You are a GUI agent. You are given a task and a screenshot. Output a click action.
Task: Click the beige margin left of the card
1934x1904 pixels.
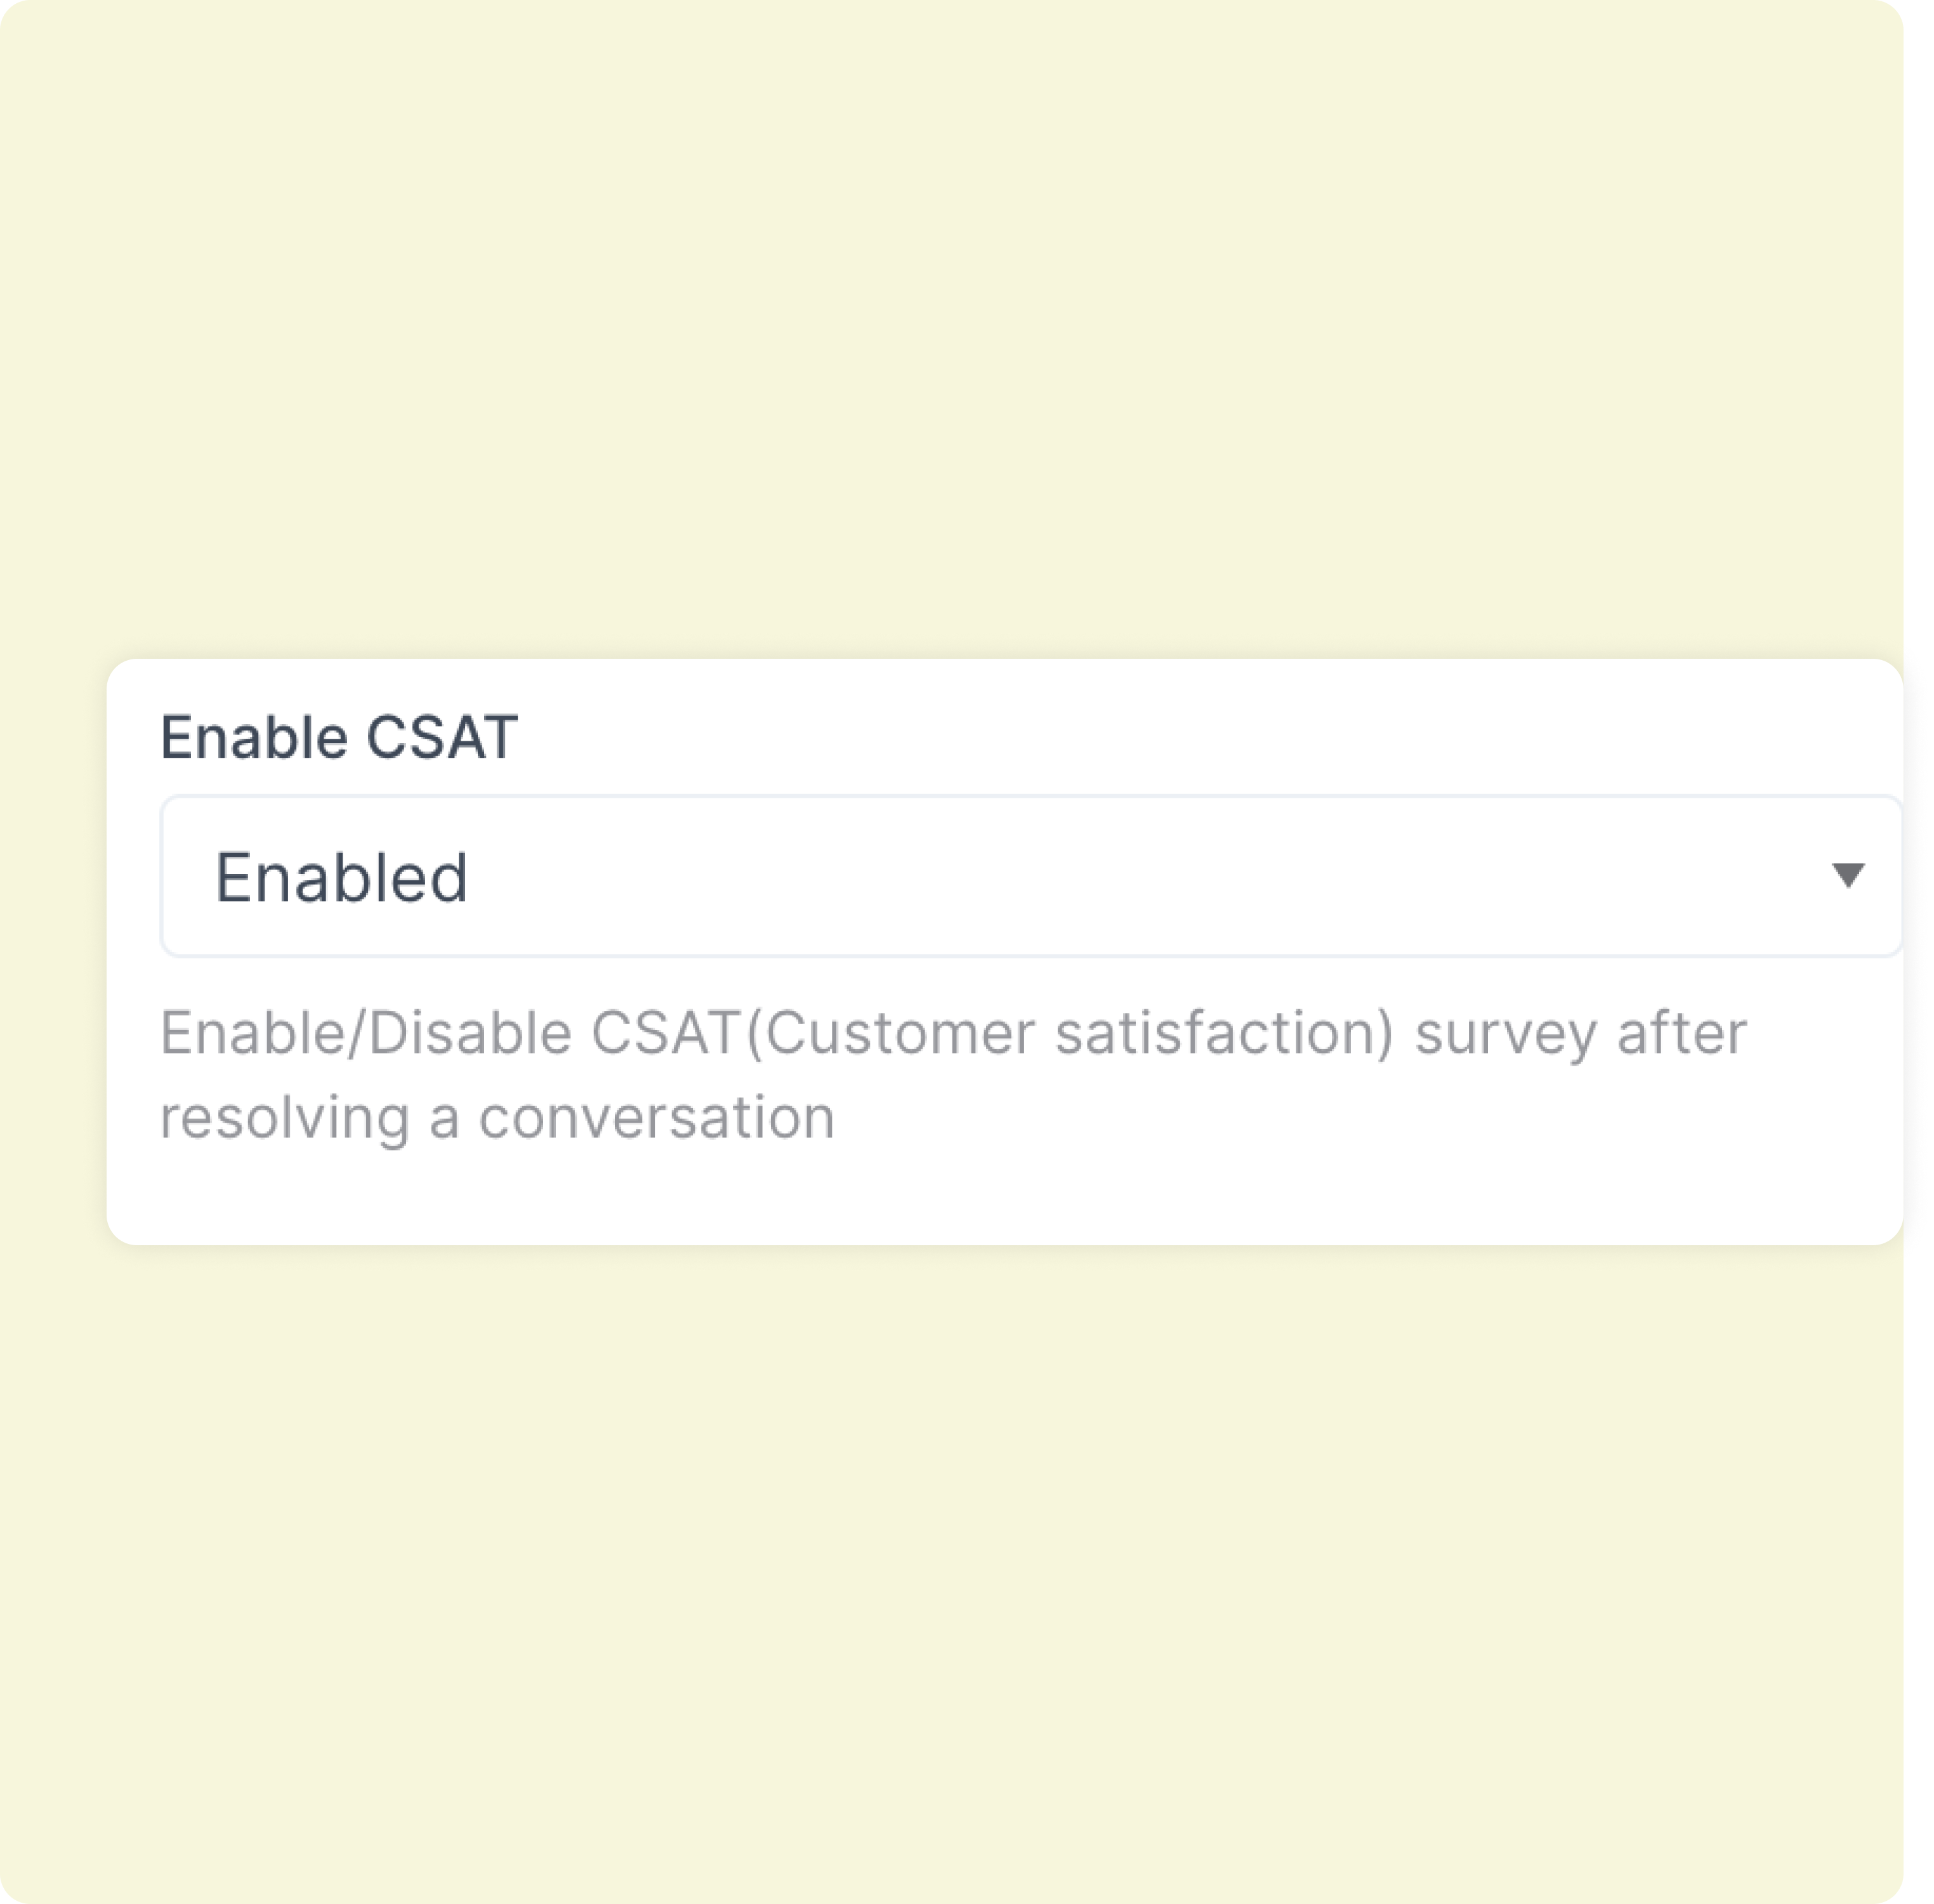pos(52,950)
